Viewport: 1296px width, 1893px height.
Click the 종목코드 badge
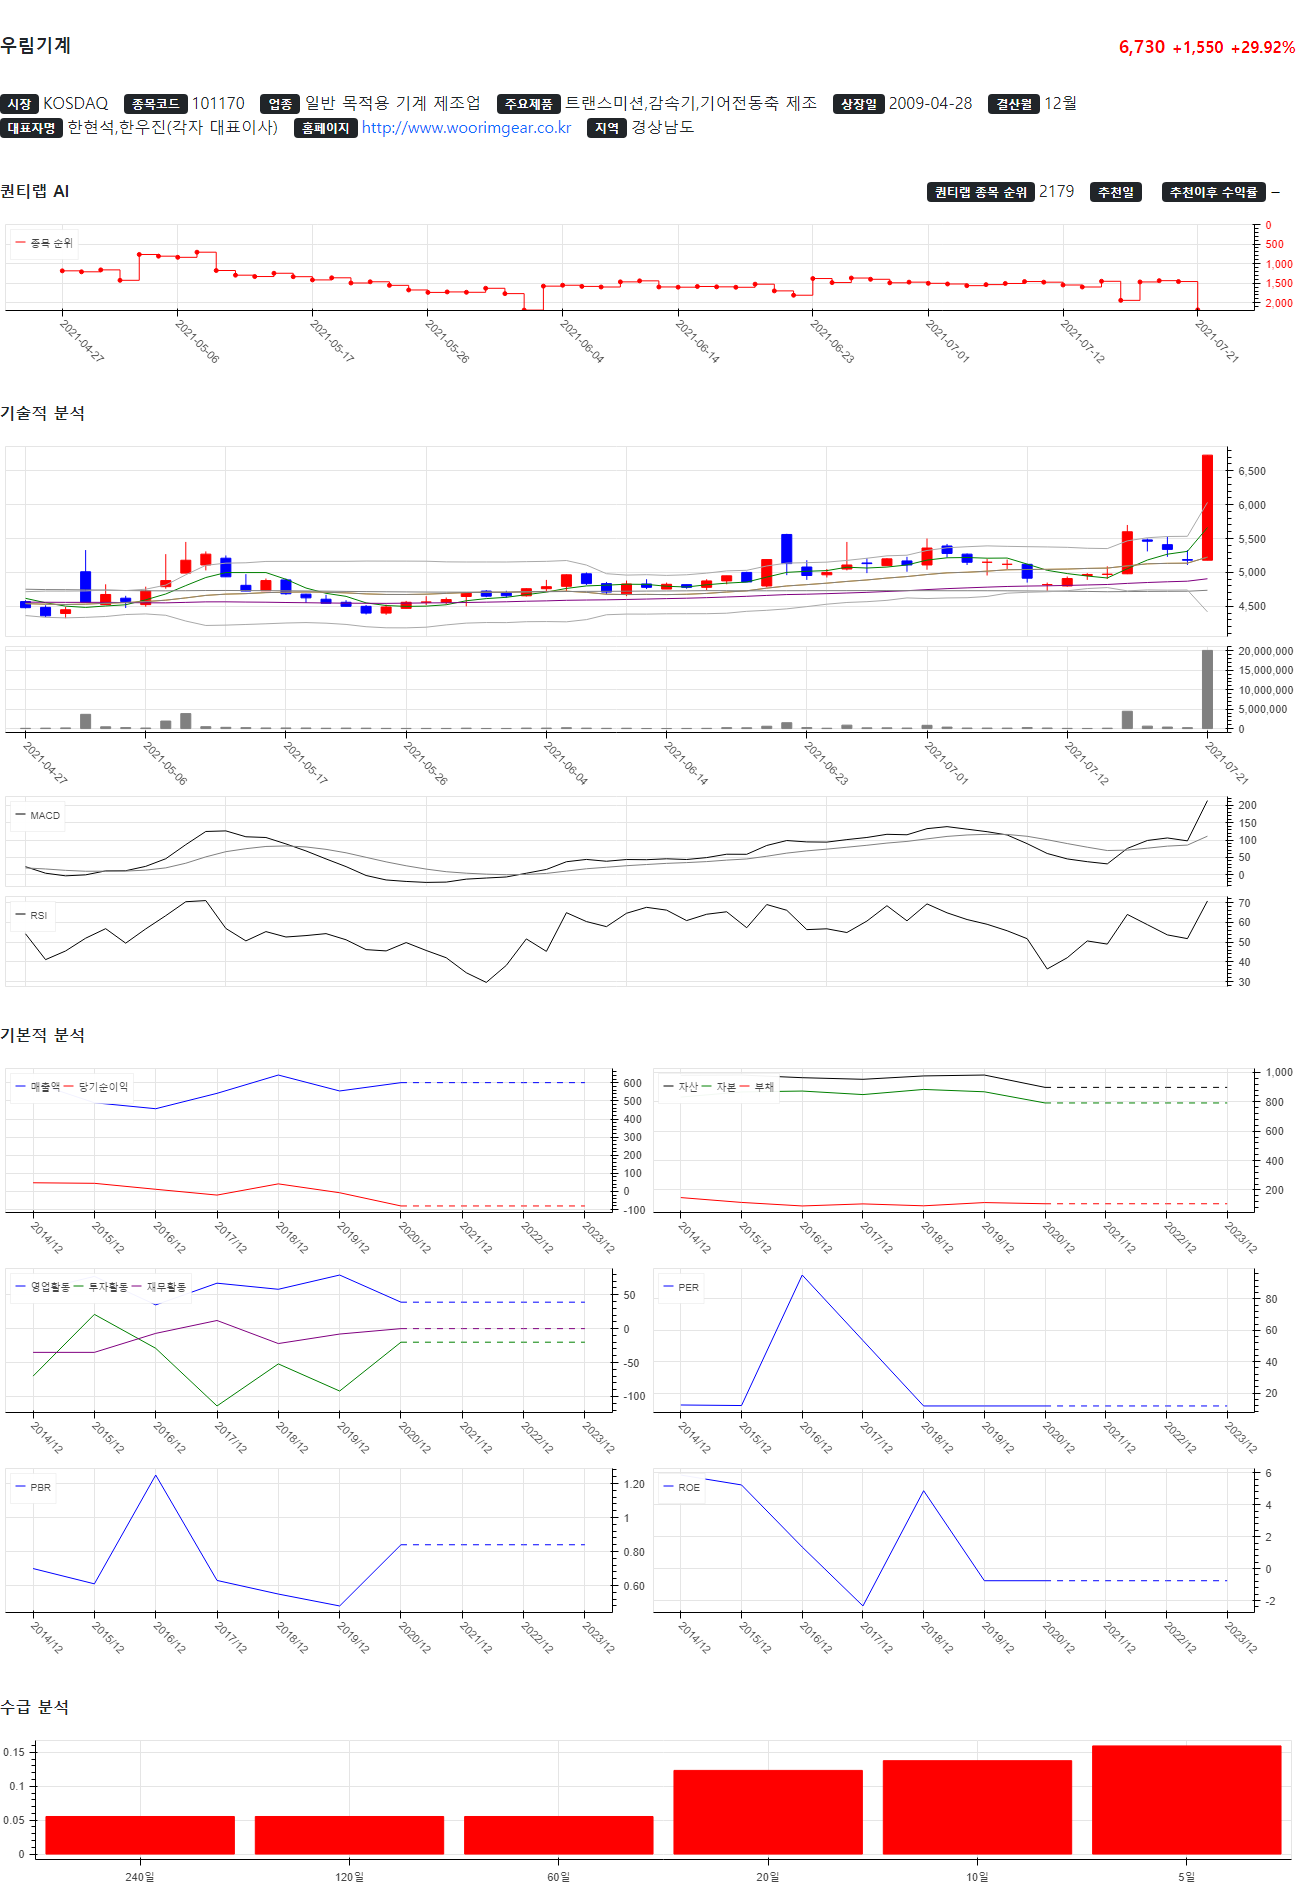pos(155,104)
